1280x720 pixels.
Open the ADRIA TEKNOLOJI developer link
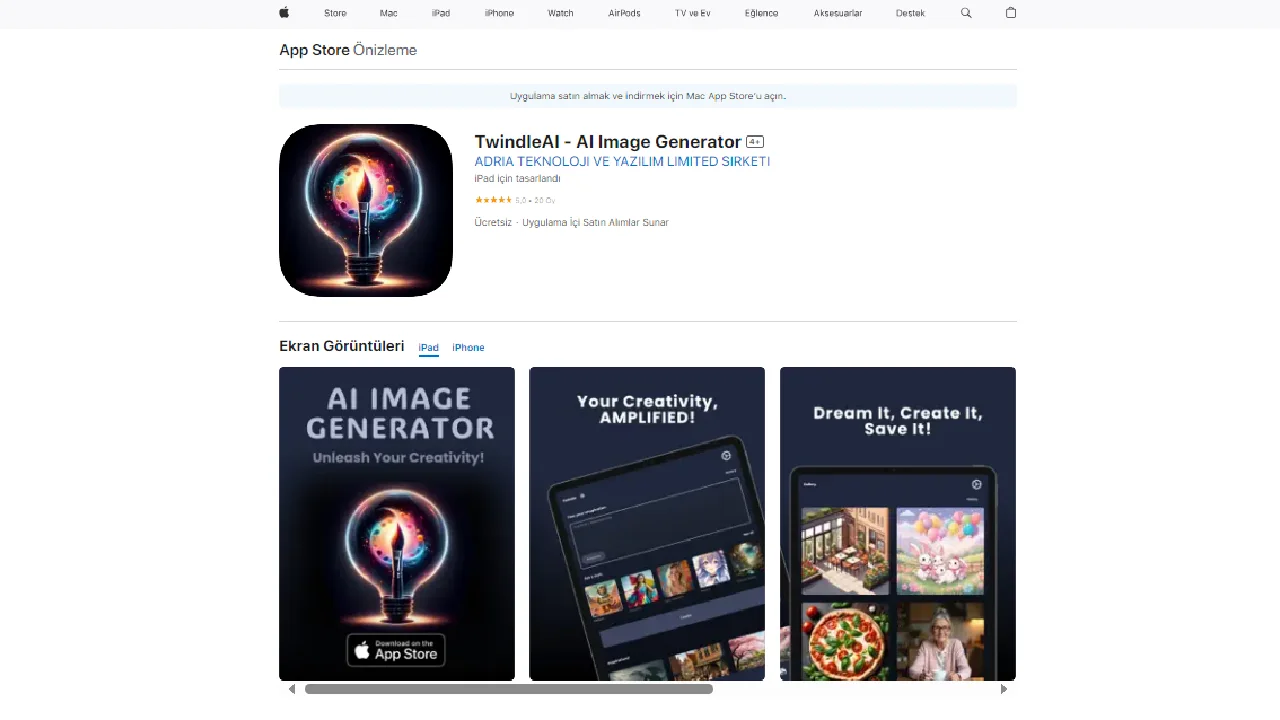[622, 161]
